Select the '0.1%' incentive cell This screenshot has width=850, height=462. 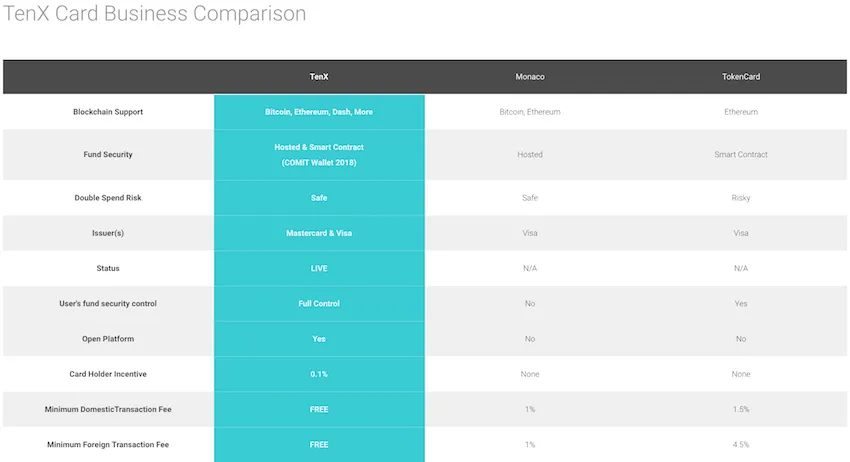click(x=319, y=374)
